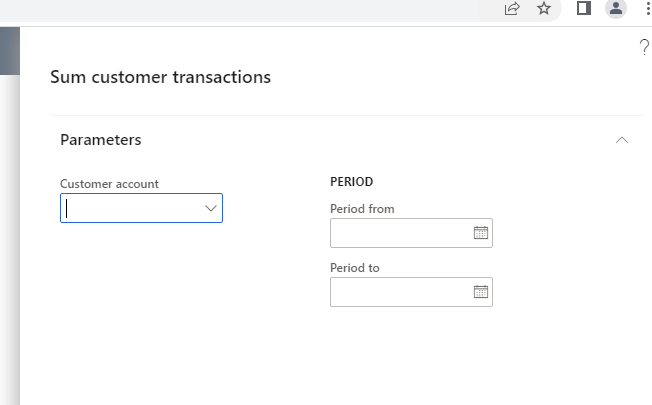Open the browser three-dot menu
Image resolution: width=652 pixels, height=405 pixels.
[x=648, y=8]
